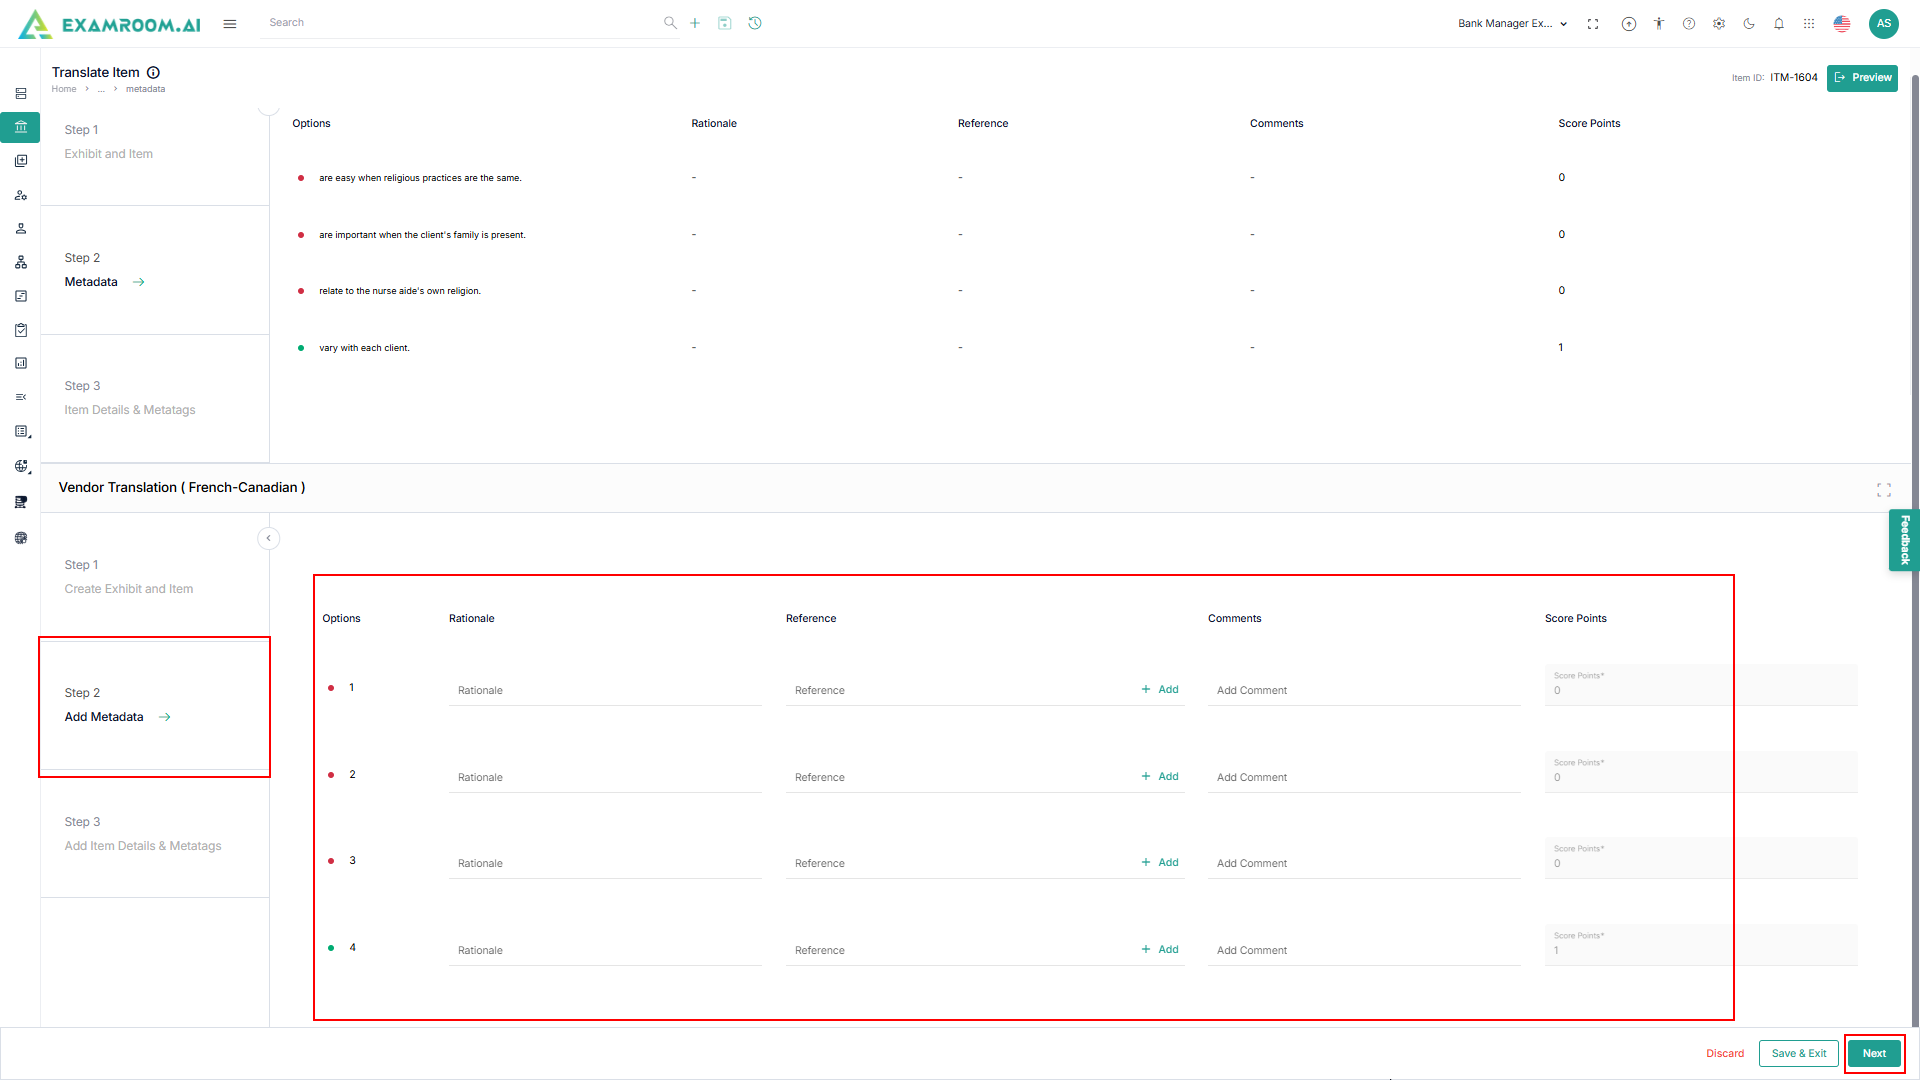The height and width of the screenshot is (1080, 1920).
Task: Click the upload arrow circle icon
Action: 1629,24
